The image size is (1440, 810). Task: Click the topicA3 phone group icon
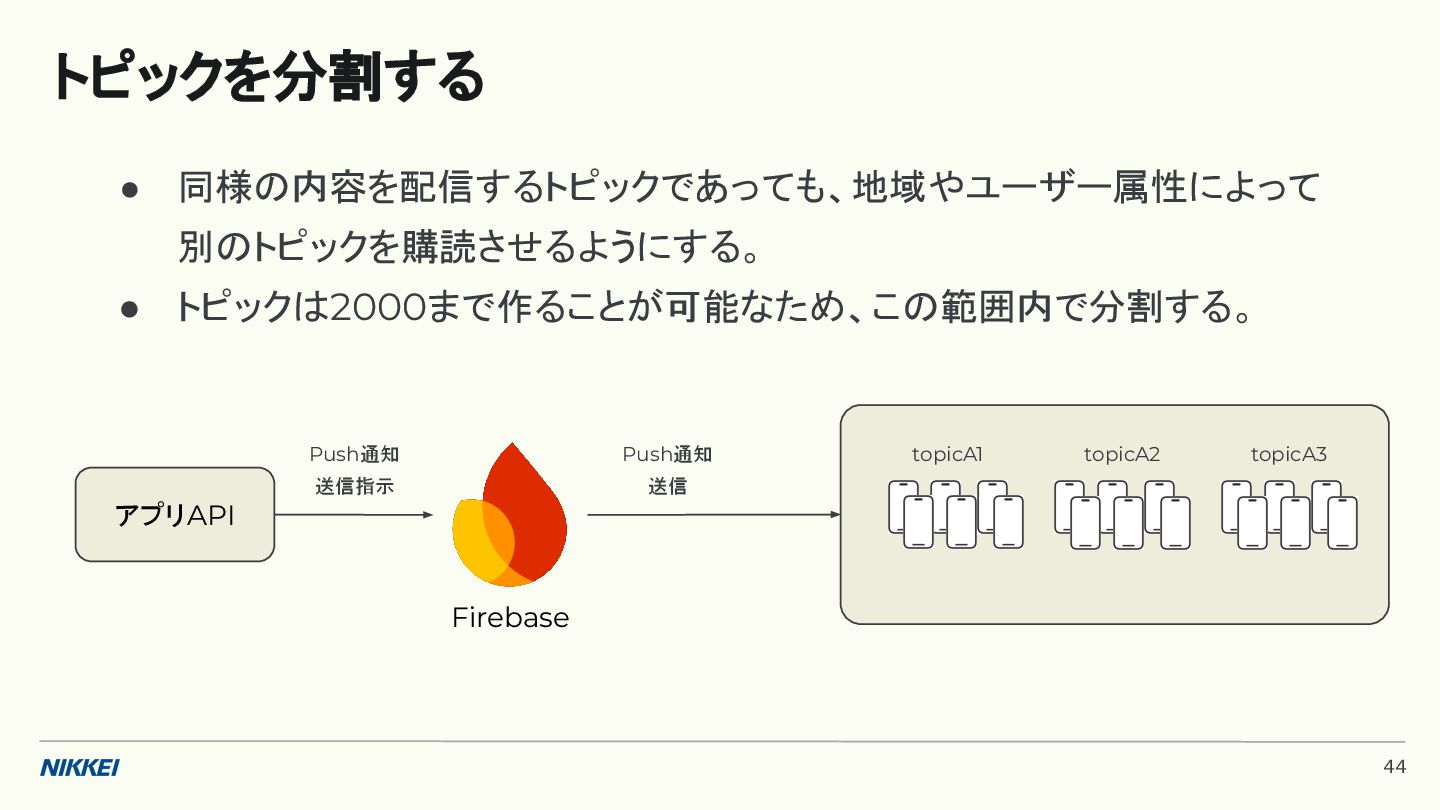click(x=1289, y=514)
